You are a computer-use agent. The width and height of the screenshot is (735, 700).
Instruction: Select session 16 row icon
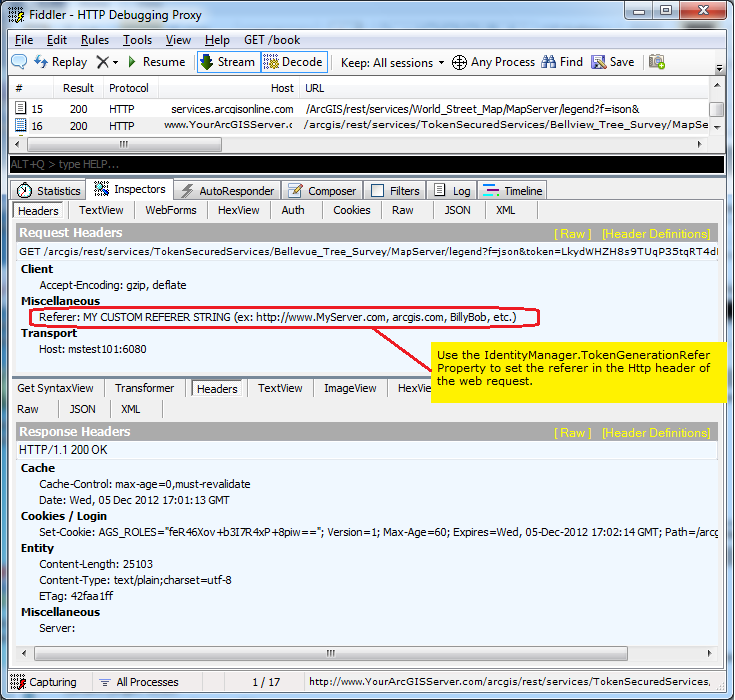20,125
